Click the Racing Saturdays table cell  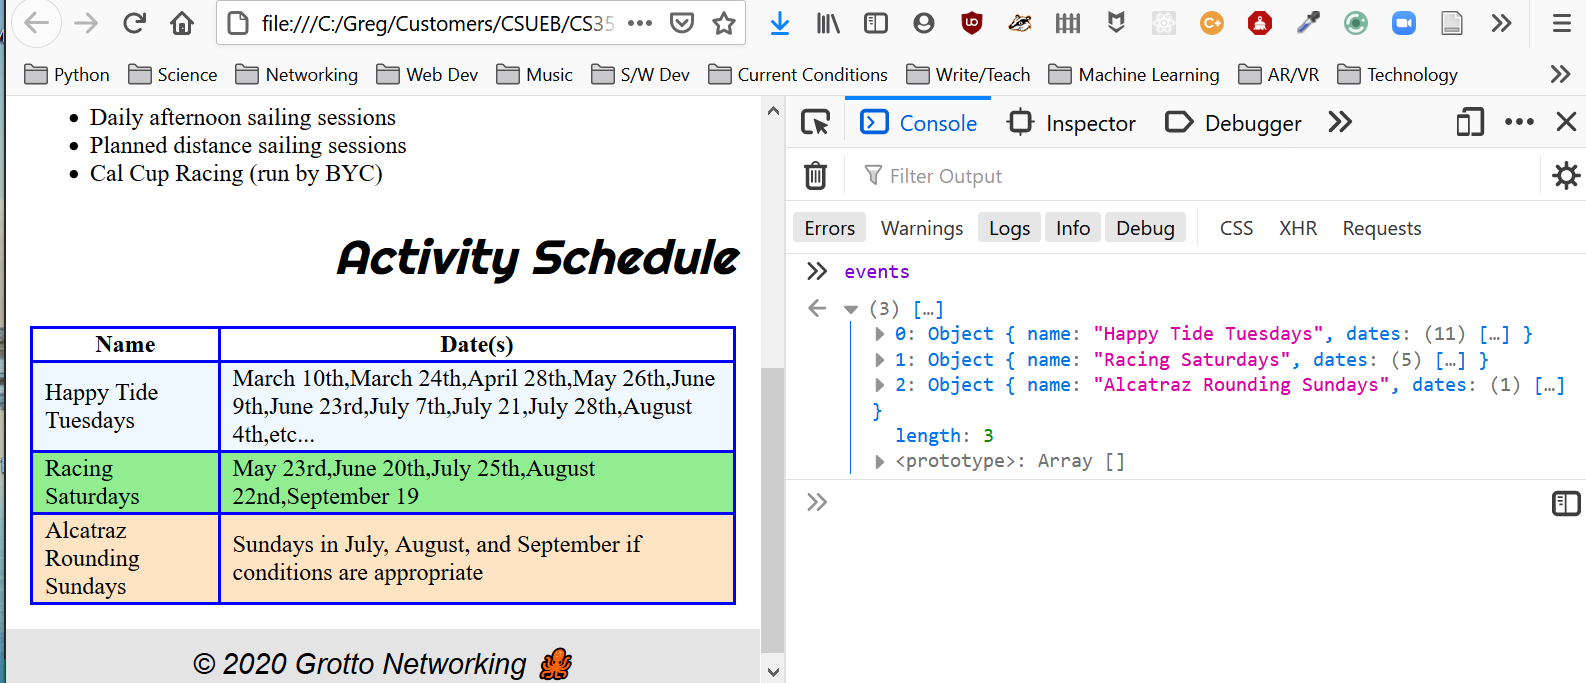(x=126, y=482)
